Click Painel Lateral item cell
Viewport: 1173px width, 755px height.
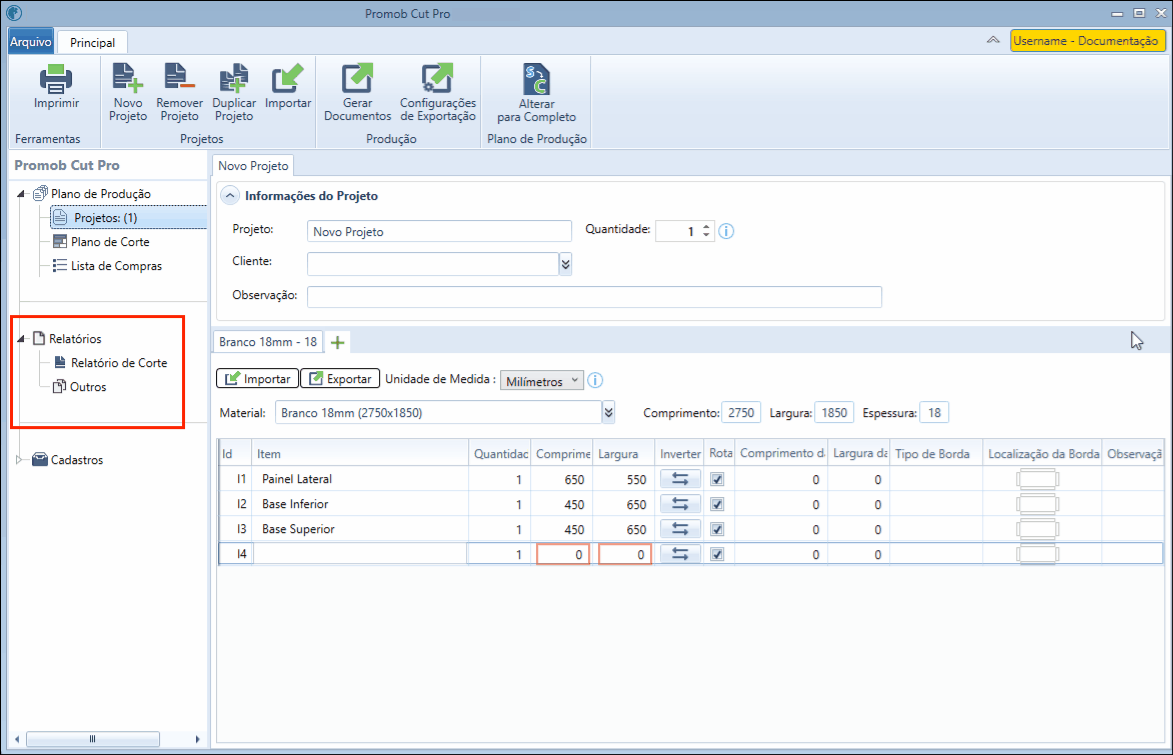click(361, 479)
